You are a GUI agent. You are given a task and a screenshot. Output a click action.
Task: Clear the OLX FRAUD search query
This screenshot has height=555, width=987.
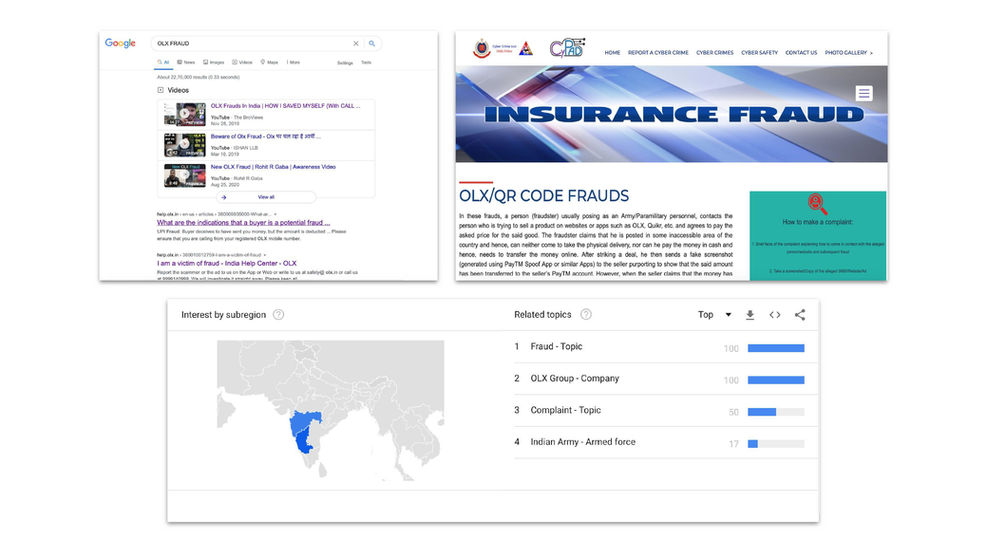click(356, 43)
